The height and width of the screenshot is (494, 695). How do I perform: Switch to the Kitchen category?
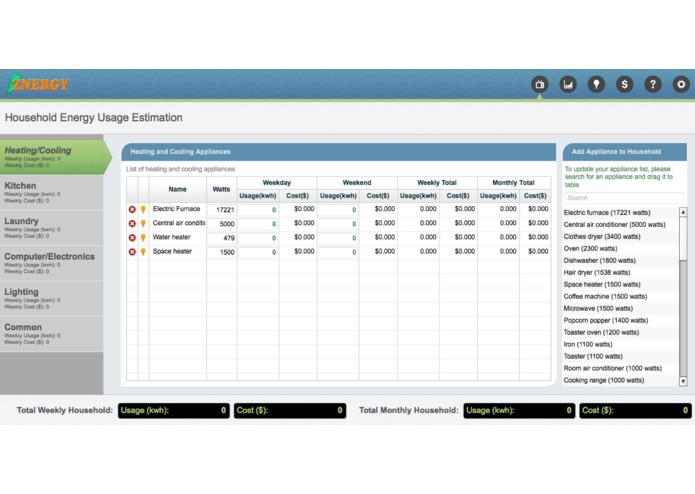click(51, 192)
